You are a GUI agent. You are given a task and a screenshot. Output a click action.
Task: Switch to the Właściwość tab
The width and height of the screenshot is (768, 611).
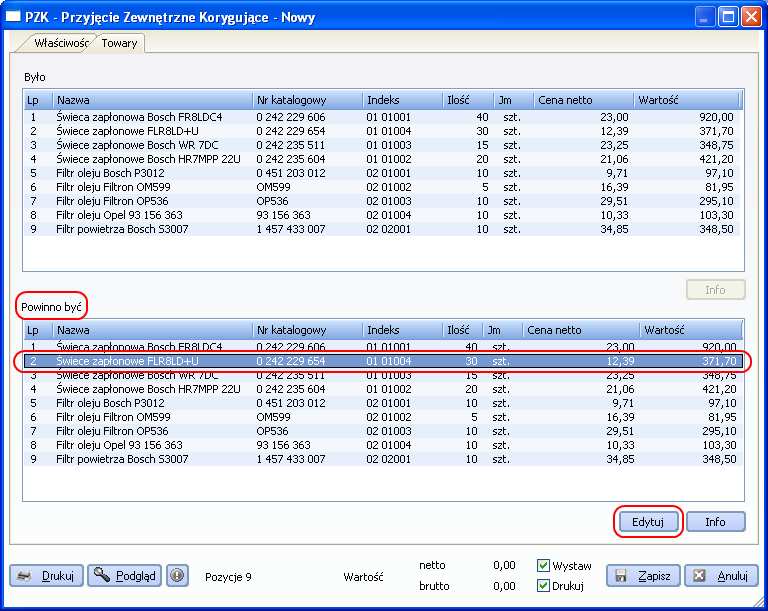[x=61, y=43]
